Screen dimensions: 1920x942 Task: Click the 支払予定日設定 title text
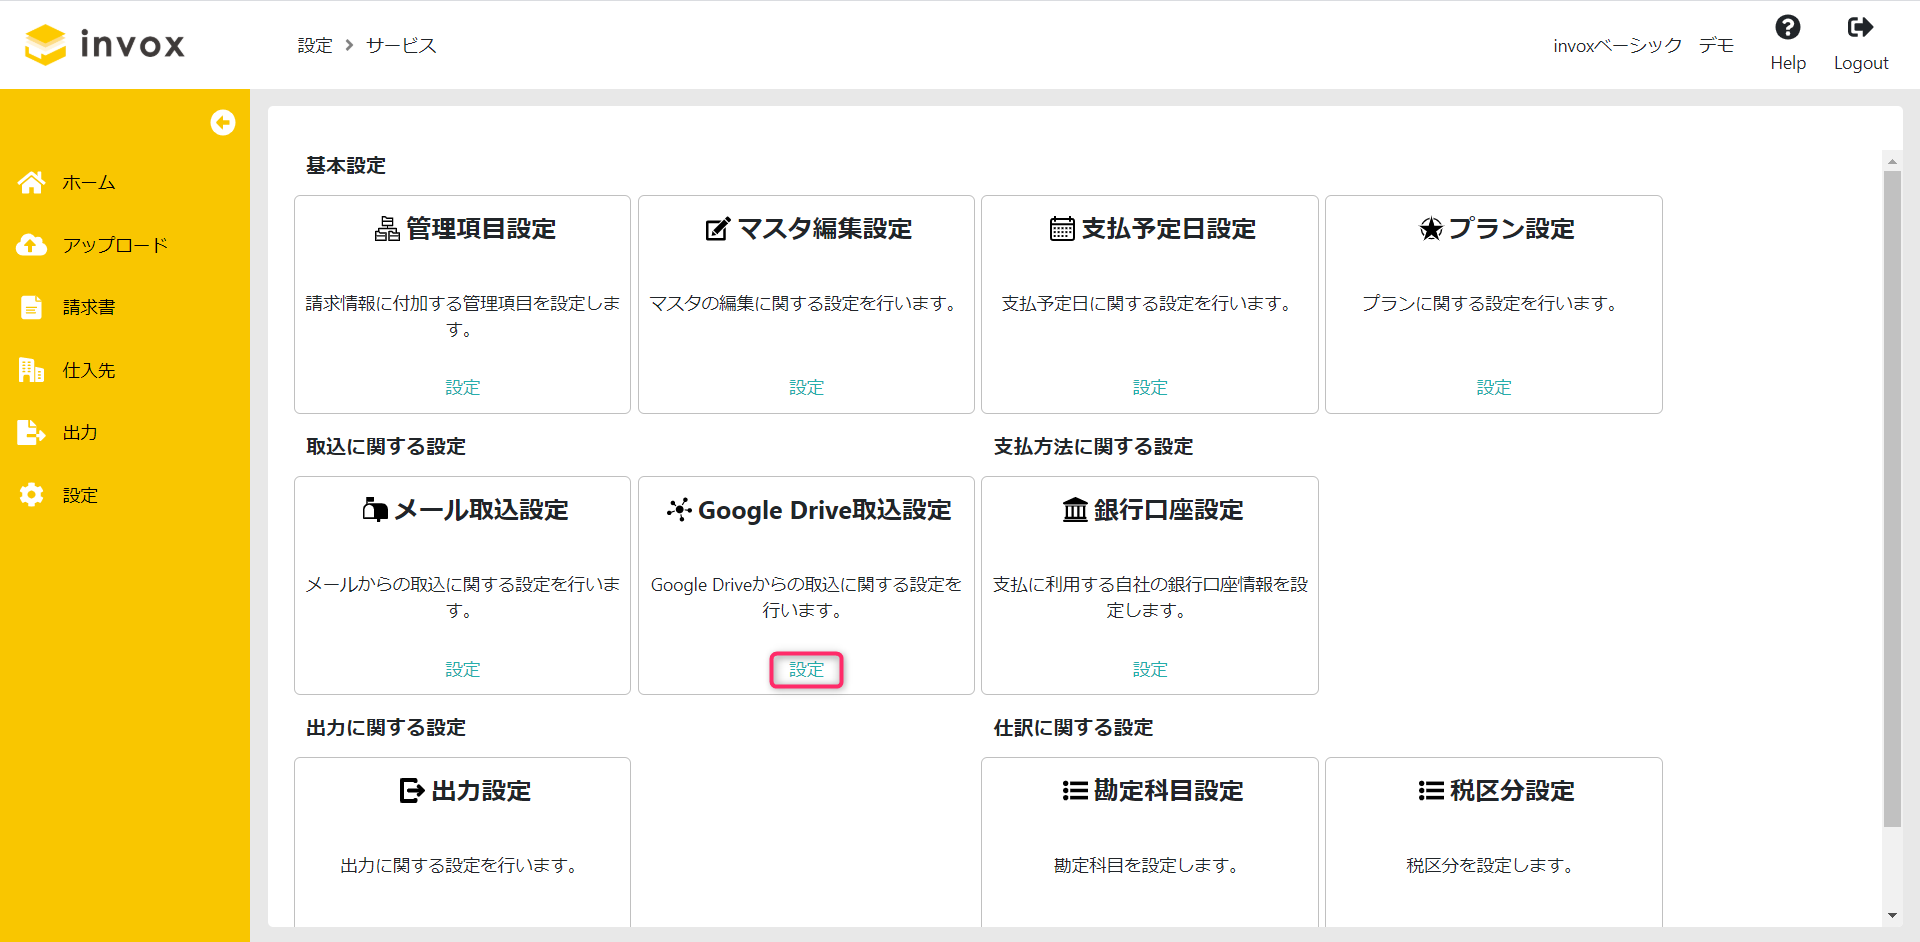1169,229
